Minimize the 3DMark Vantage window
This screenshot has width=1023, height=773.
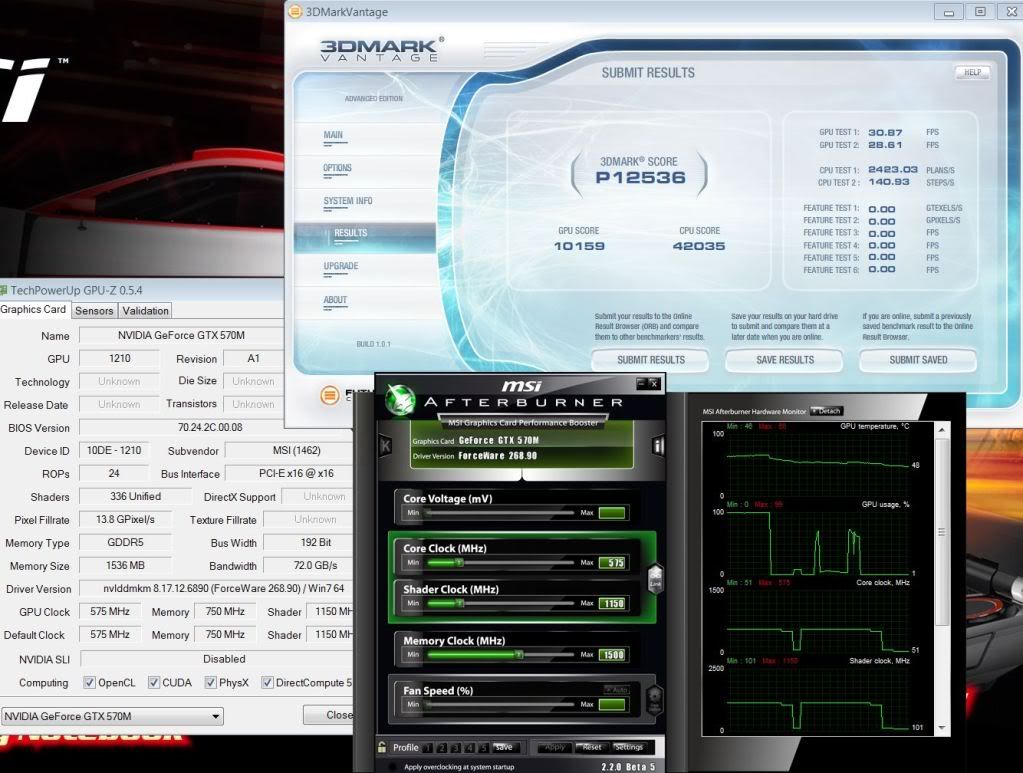click(949, 12)
